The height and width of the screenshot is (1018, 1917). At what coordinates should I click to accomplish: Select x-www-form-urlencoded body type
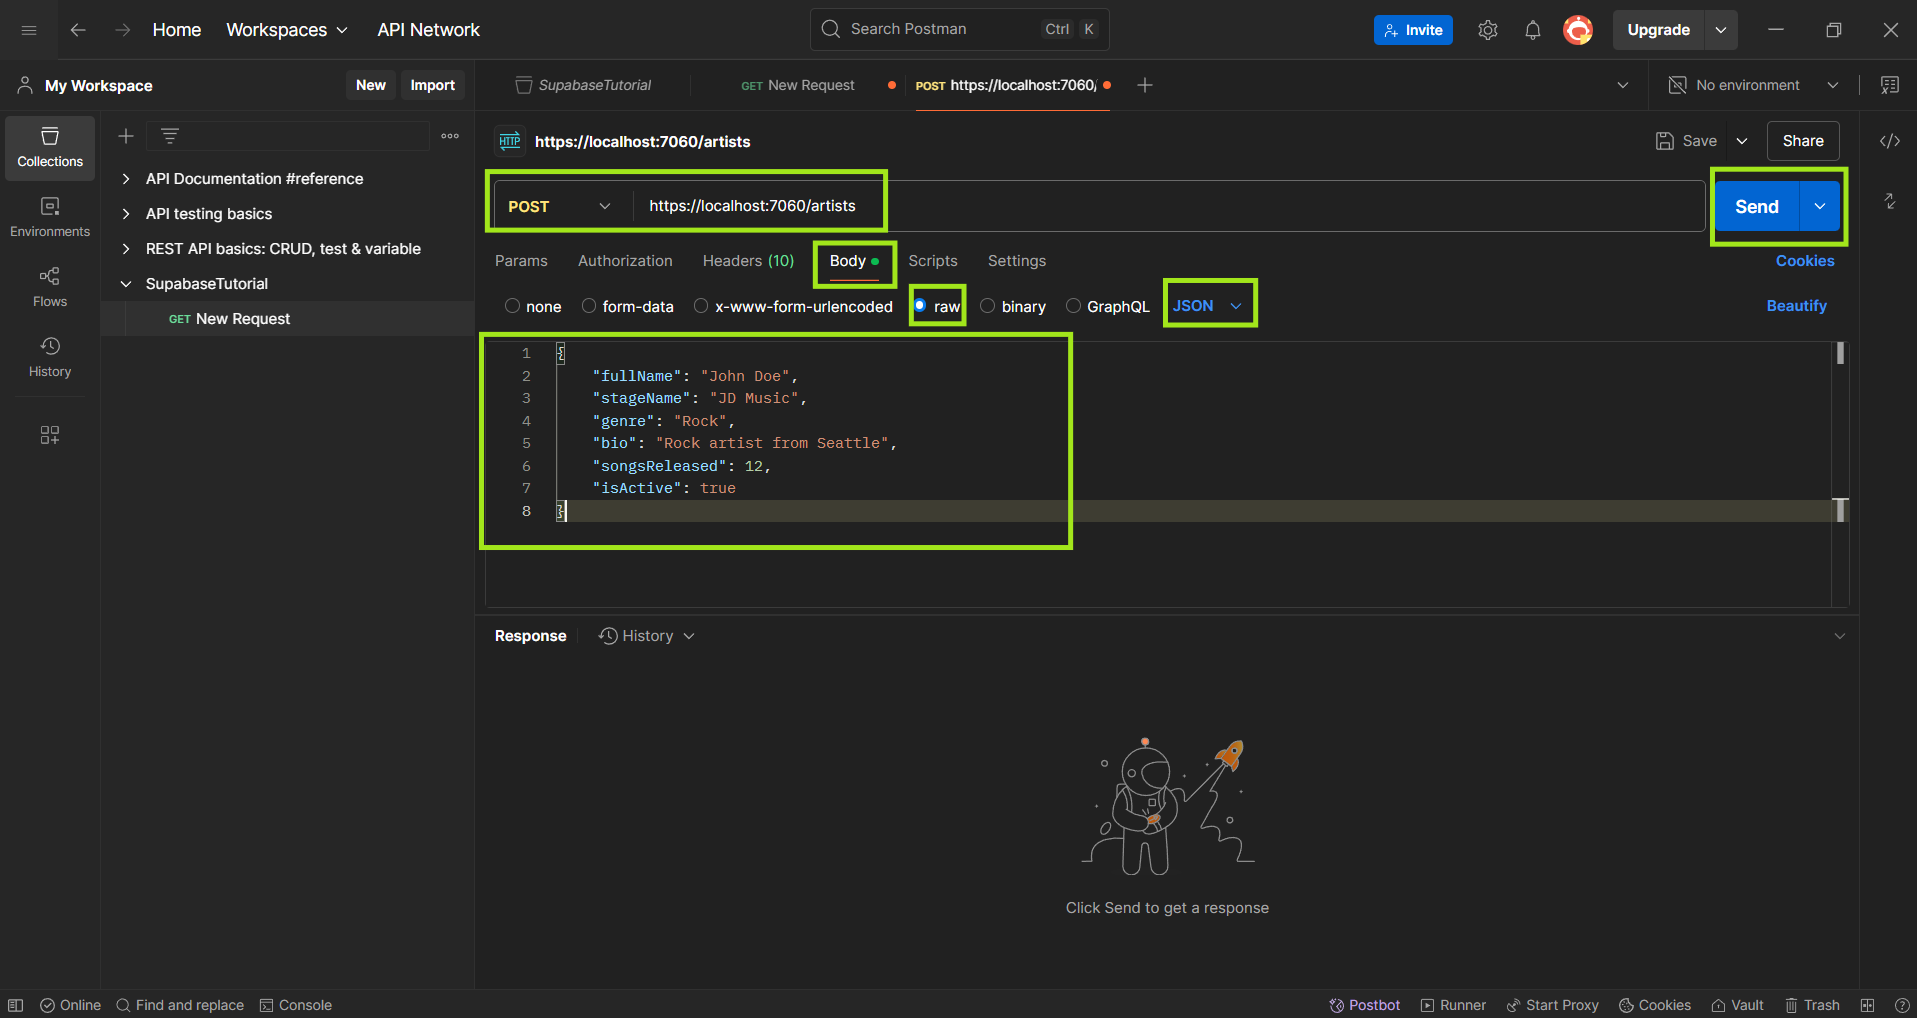tap(701, 306)
